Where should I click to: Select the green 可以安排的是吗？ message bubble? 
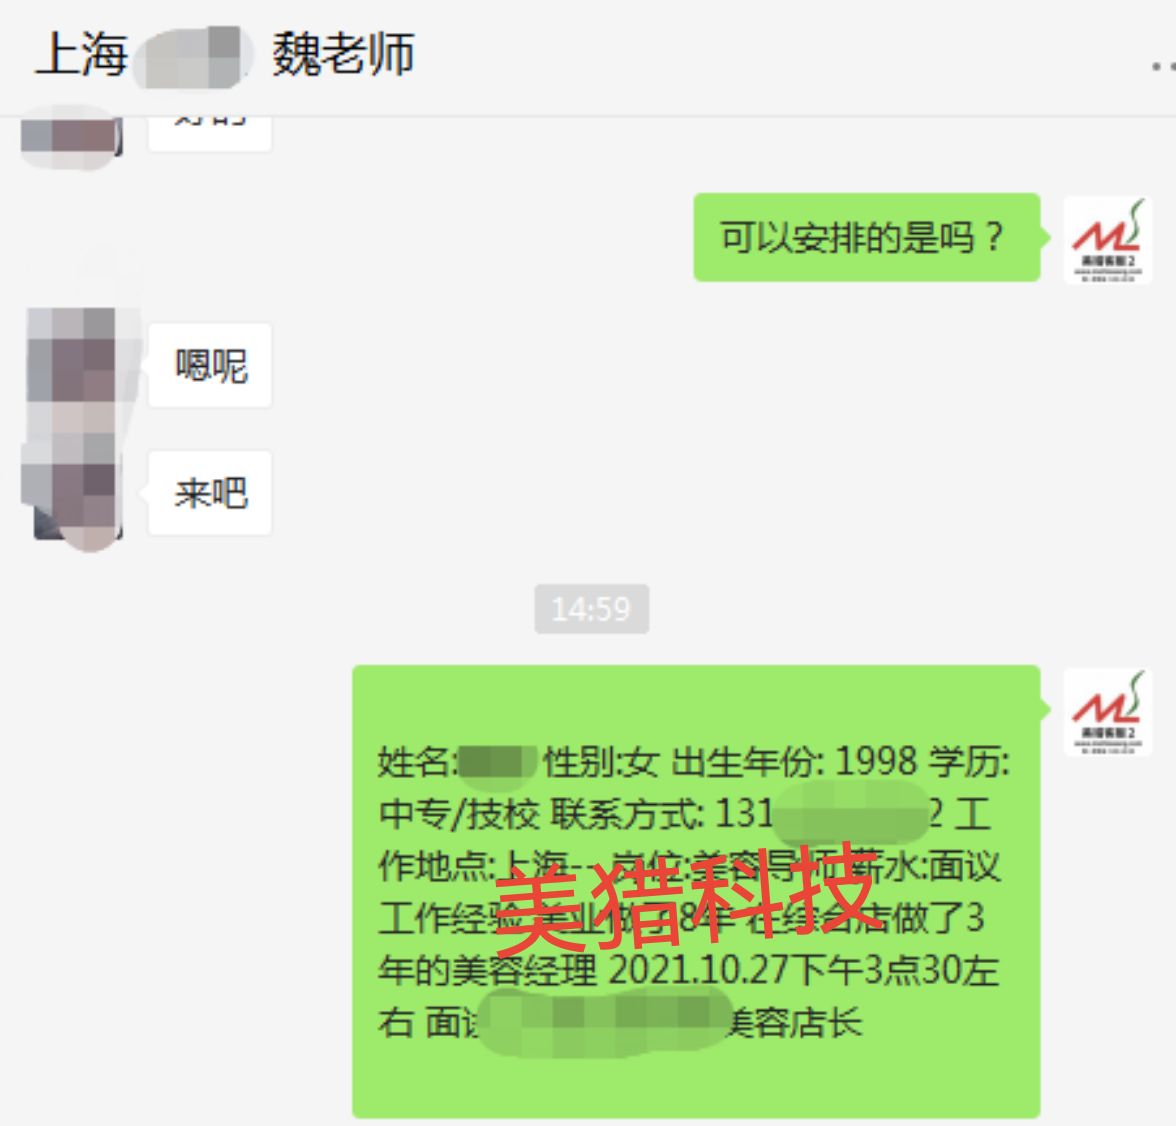[x=866, y=238]
